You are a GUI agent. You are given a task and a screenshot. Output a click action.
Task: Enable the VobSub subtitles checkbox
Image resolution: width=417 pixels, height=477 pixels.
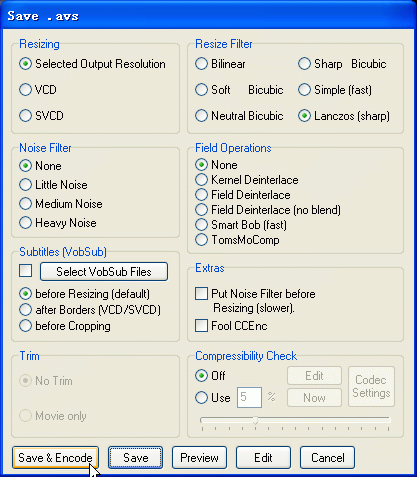[x=26, y=271]
